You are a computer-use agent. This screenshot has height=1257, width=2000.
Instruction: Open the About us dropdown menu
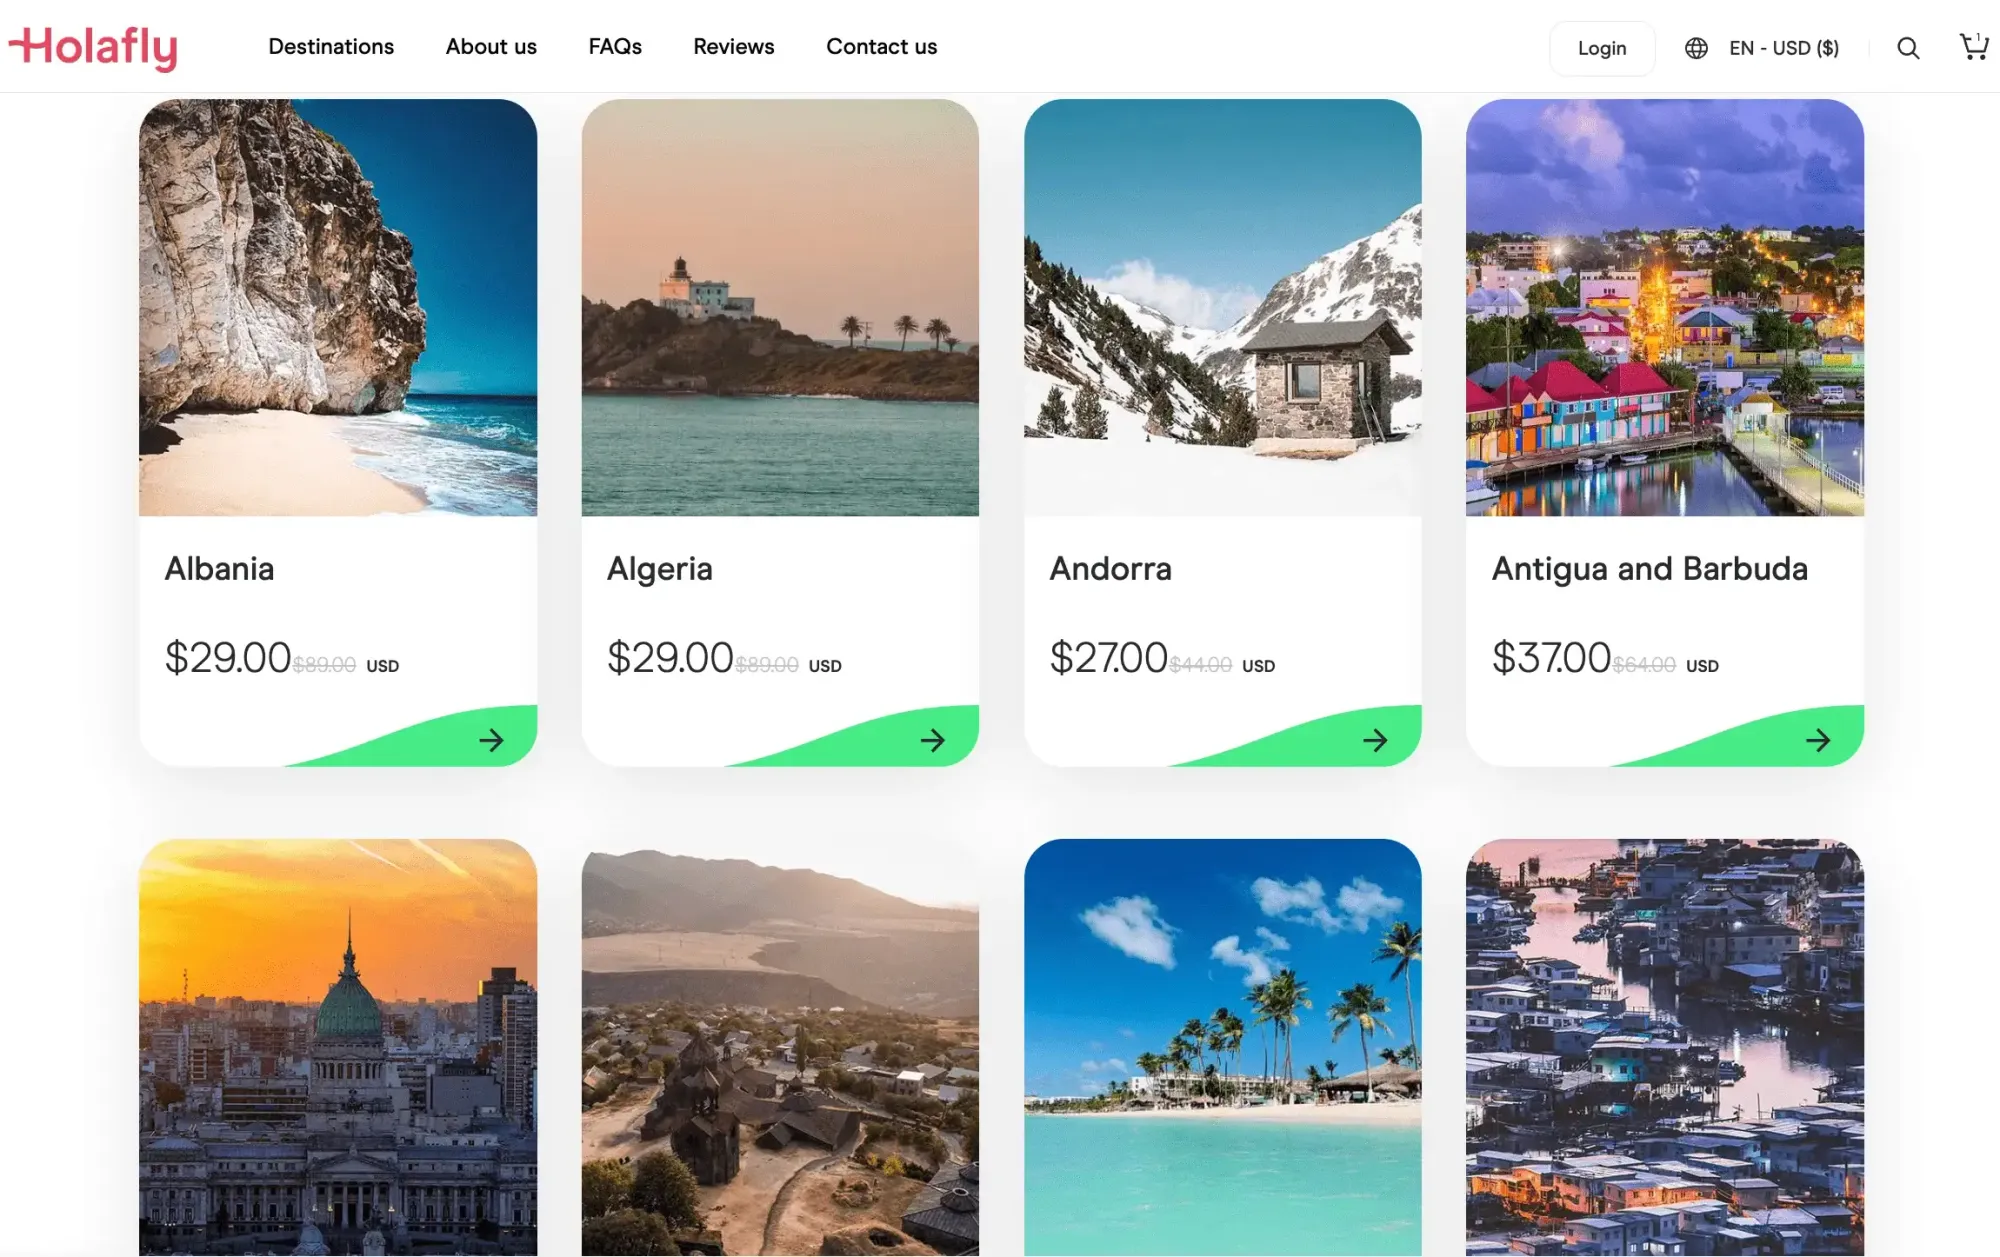tap(491, 46)
